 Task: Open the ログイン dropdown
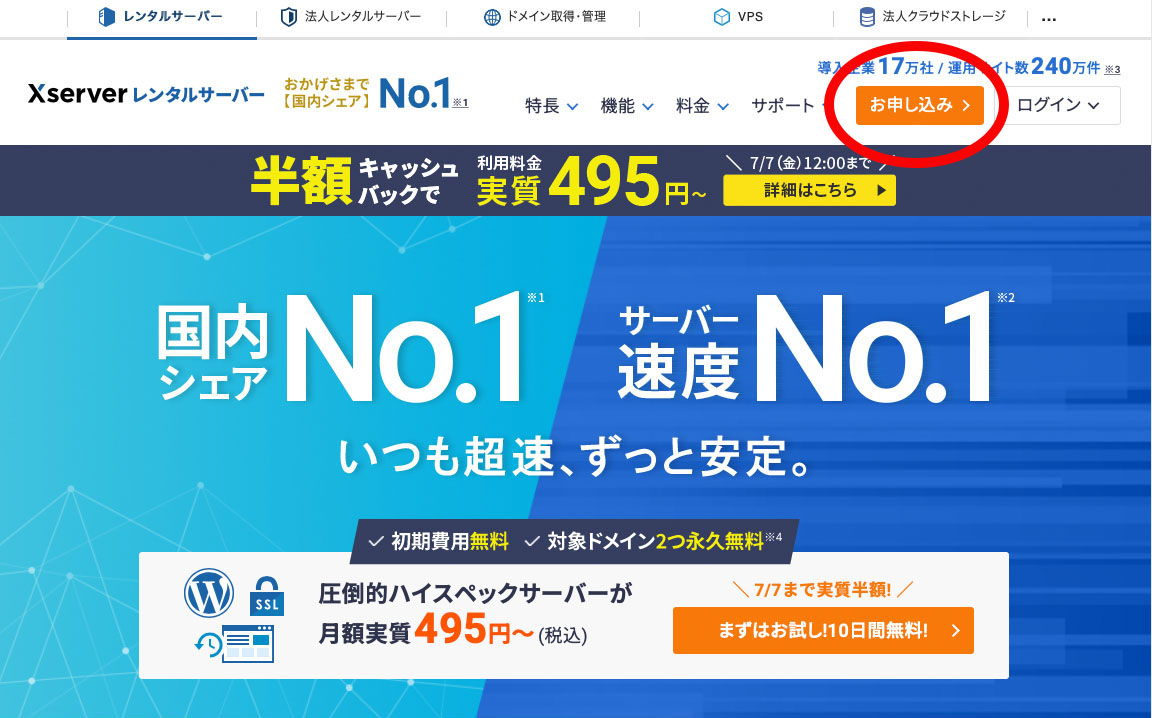point(1058,105)
